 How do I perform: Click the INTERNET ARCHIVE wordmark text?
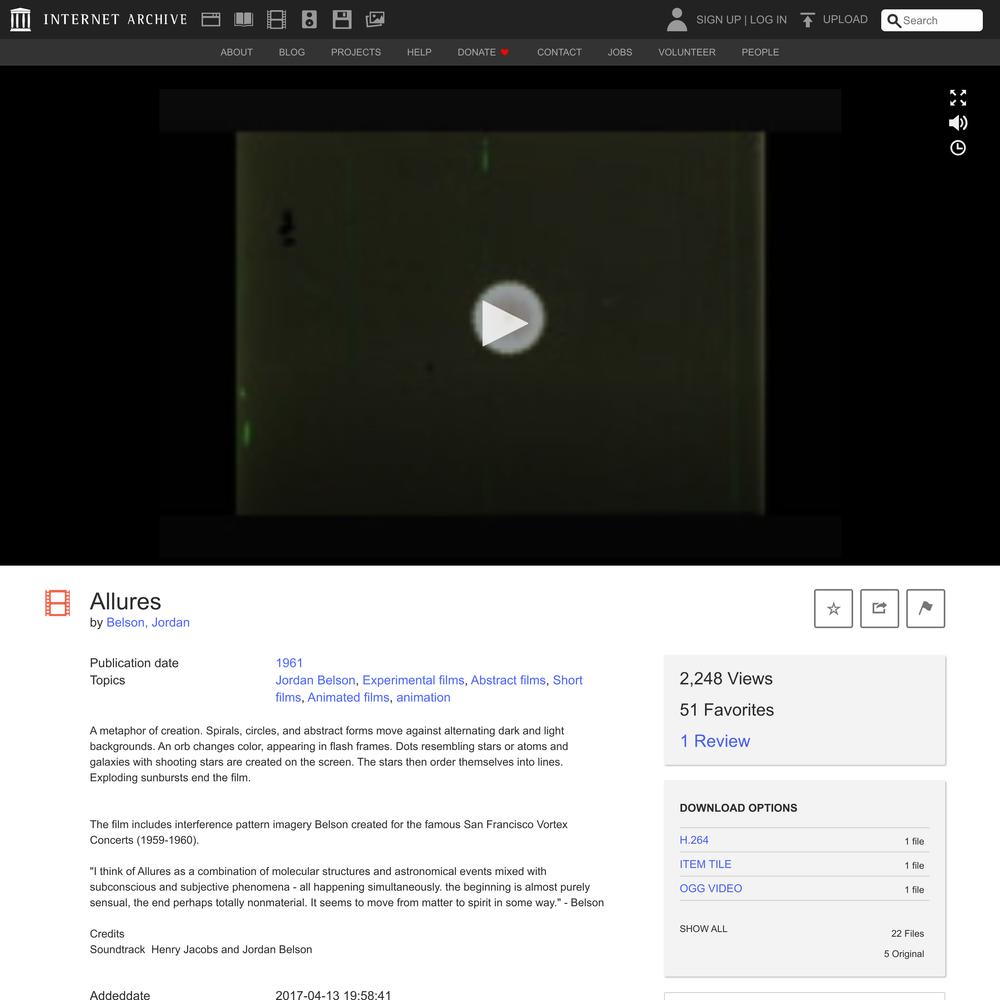[x=115, y=19]
